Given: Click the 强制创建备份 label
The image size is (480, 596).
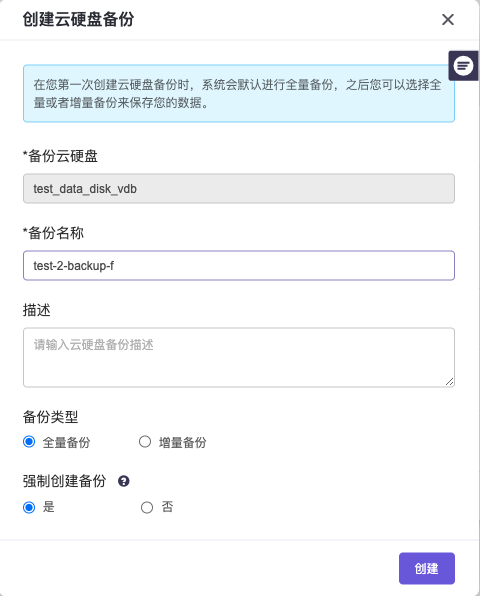Looking at the screenshot, I should pos(64,481).
